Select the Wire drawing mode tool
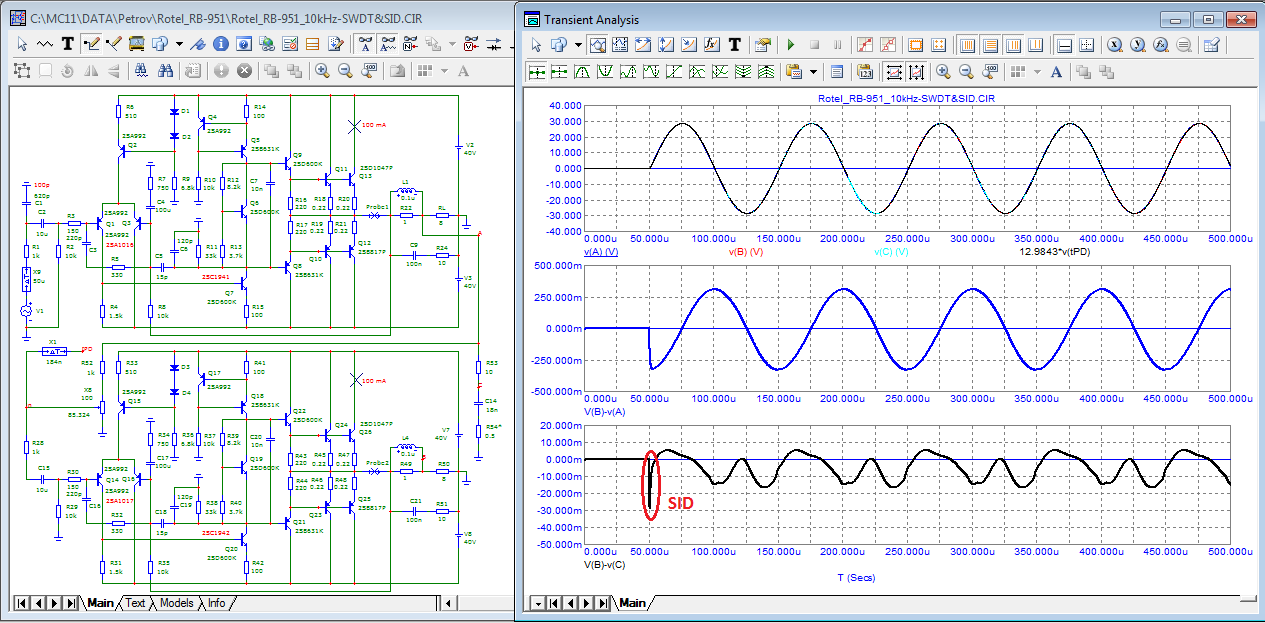 92,44
